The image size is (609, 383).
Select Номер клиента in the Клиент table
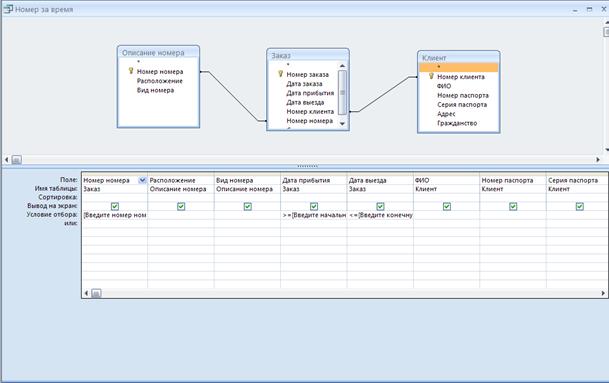click(x=461, y=77)
